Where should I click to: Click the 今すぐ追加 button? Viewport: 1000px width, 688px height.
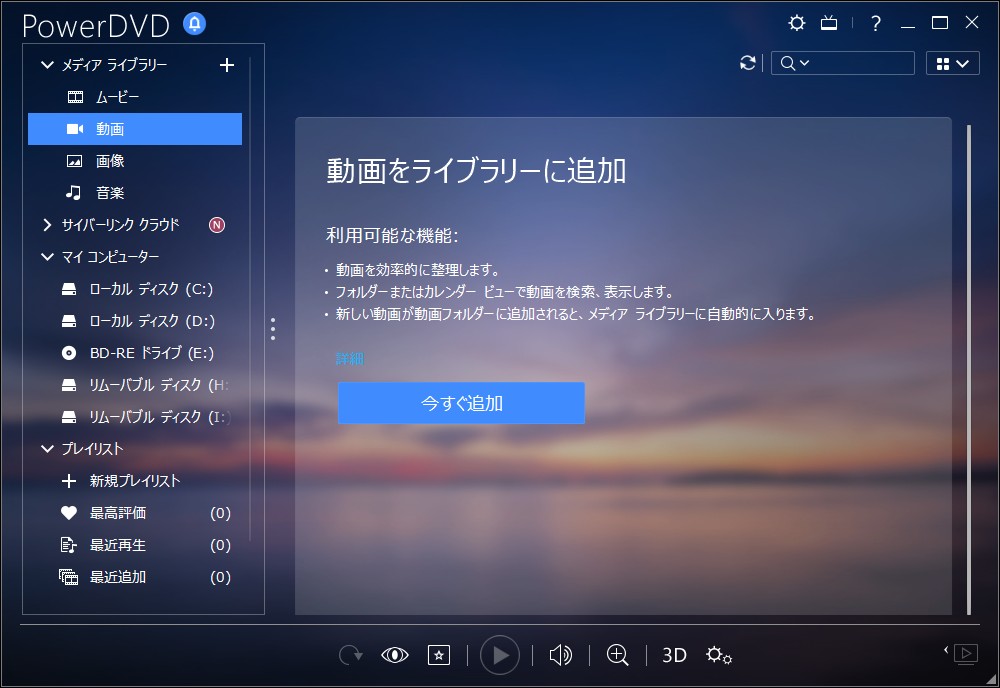click(461, 403)
